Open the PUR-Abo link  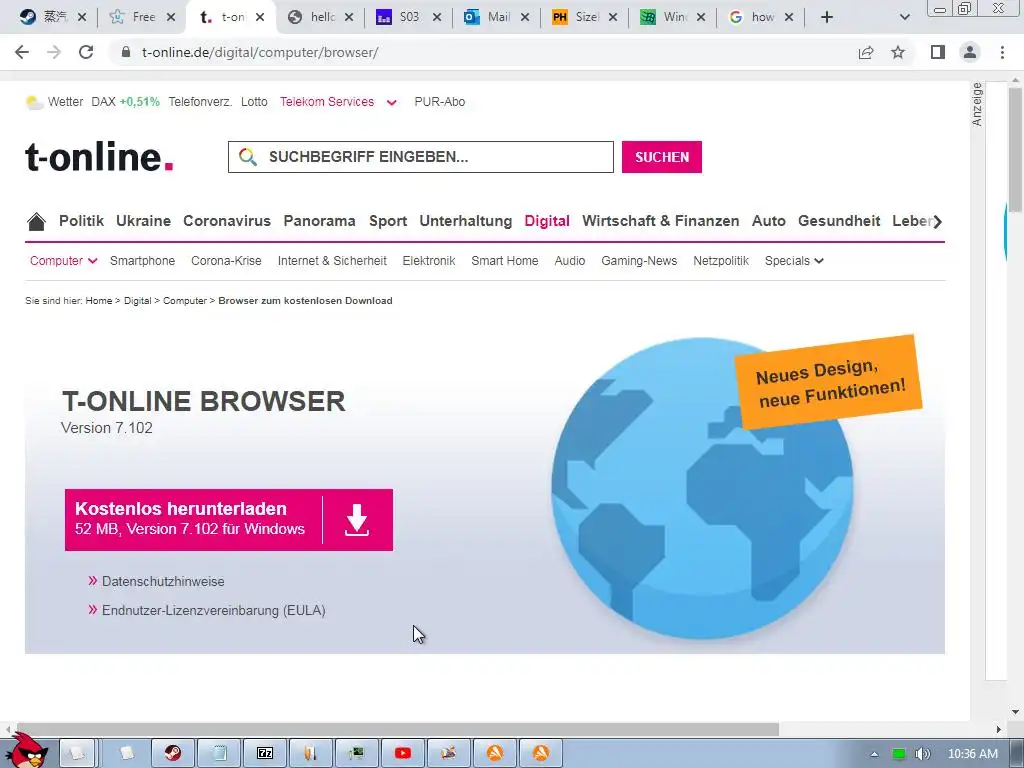click(440, 102)
